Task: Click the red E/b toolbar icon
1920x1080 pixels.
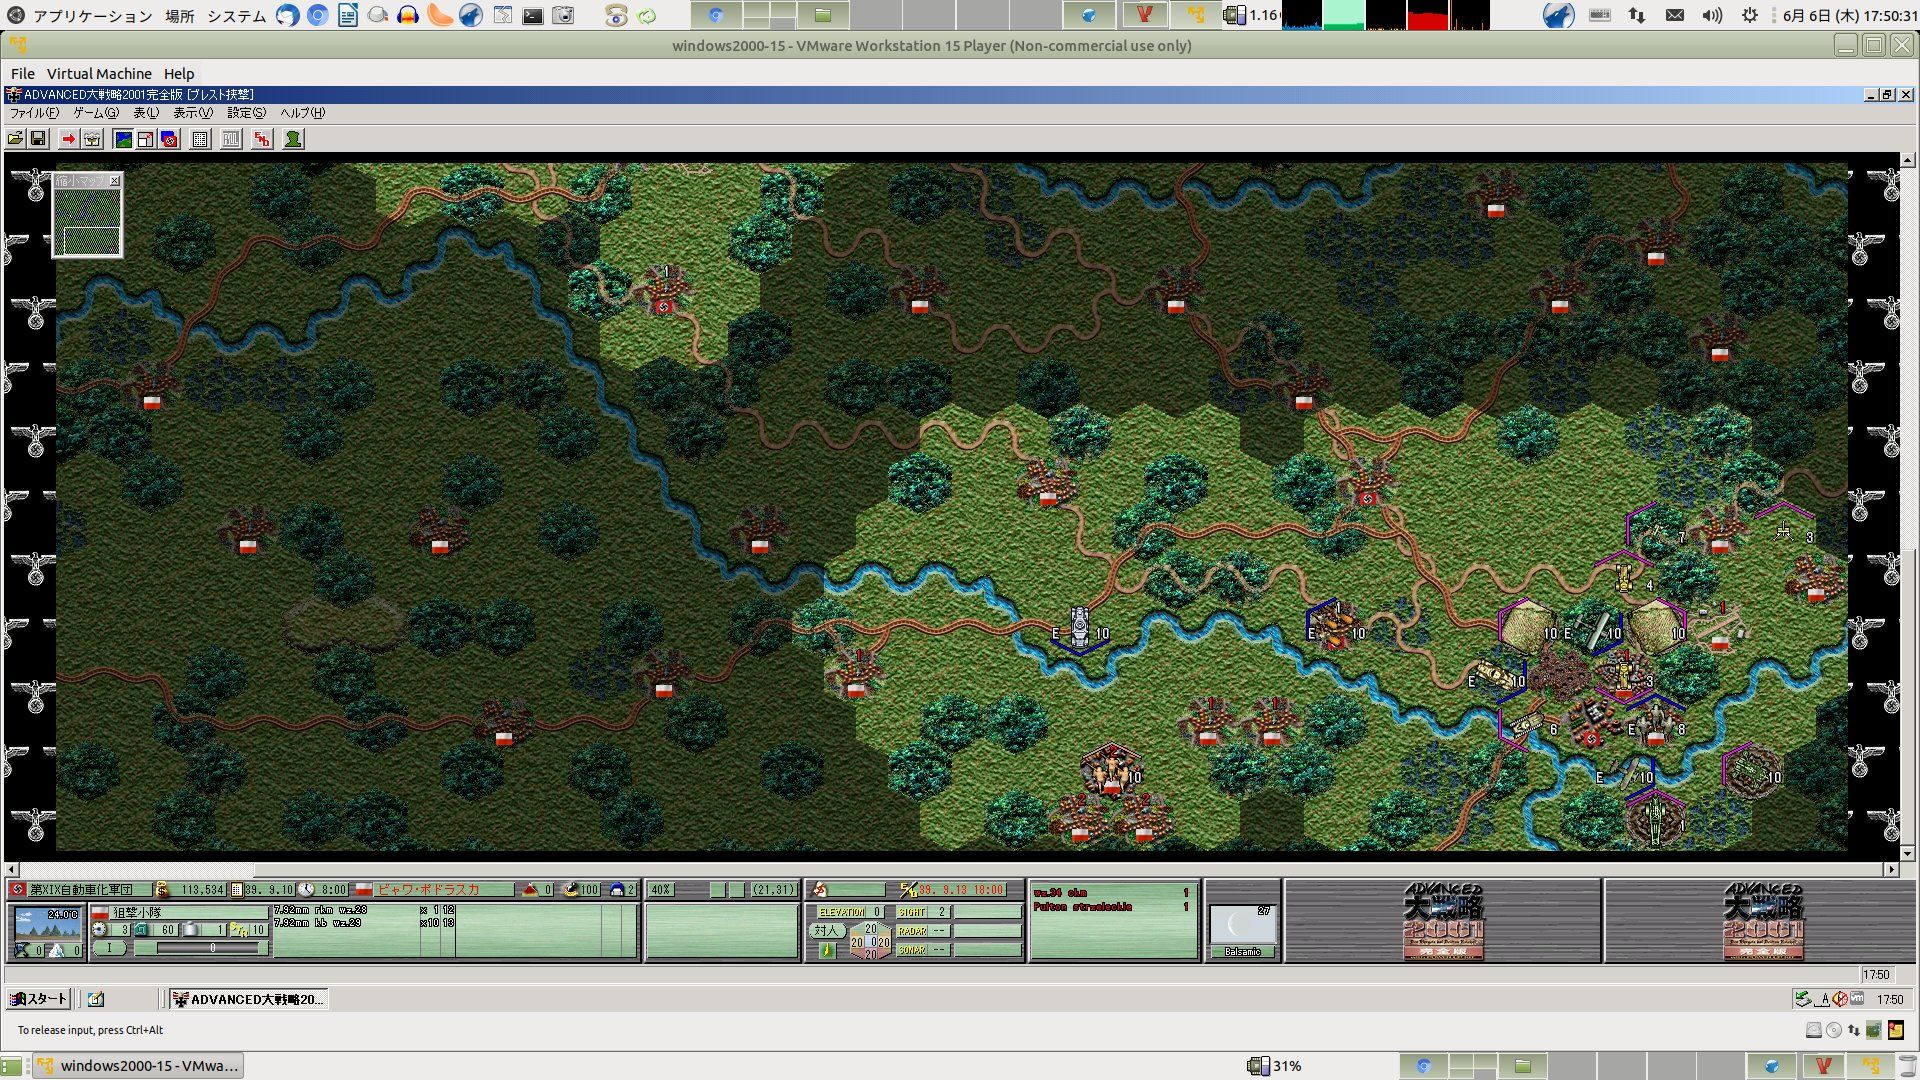Action: (262, 139)
